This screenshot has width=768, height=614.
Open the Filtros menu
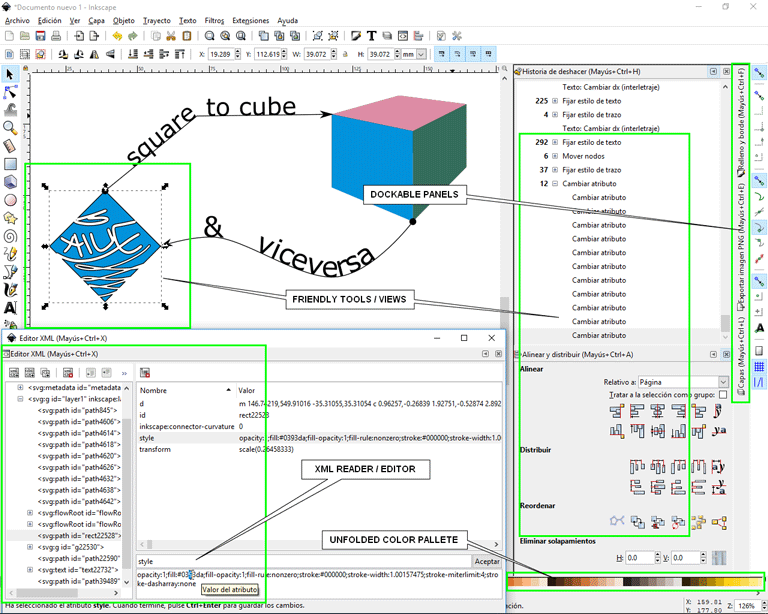click(x=214, y=21)
